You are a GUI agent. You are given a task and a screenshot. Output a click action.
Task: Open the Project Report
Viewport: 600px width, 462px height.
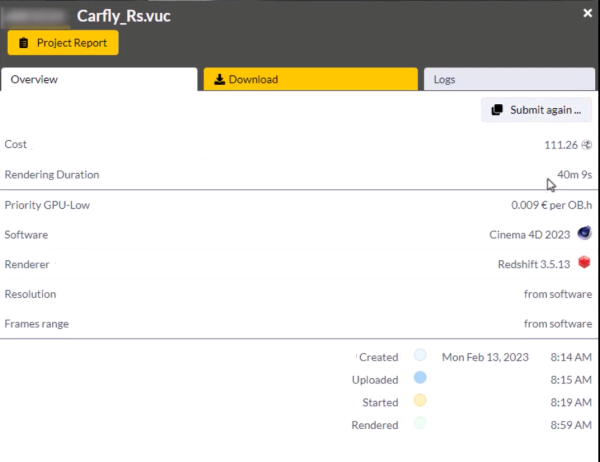[63, 44]
